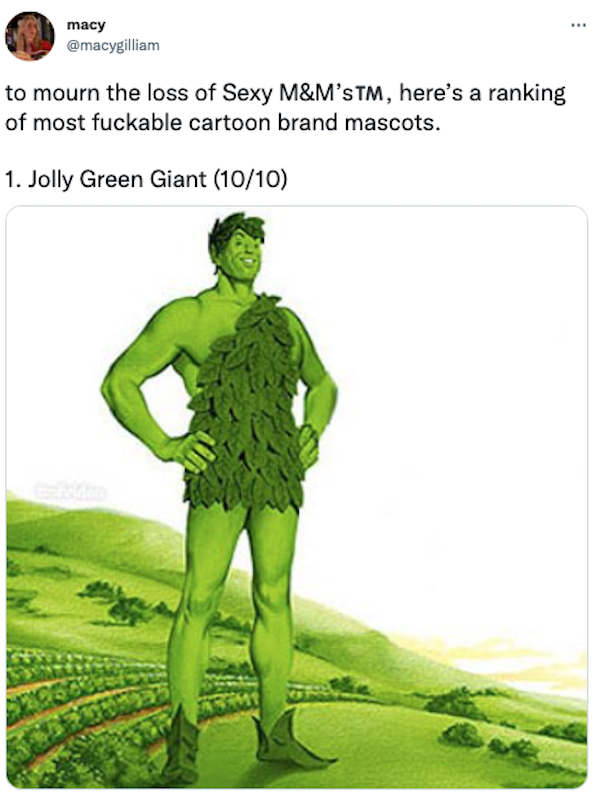Select the tweet line starting "to mourn the loss"
The height and width of the screenshot is (799, 600).
[285, 93]
